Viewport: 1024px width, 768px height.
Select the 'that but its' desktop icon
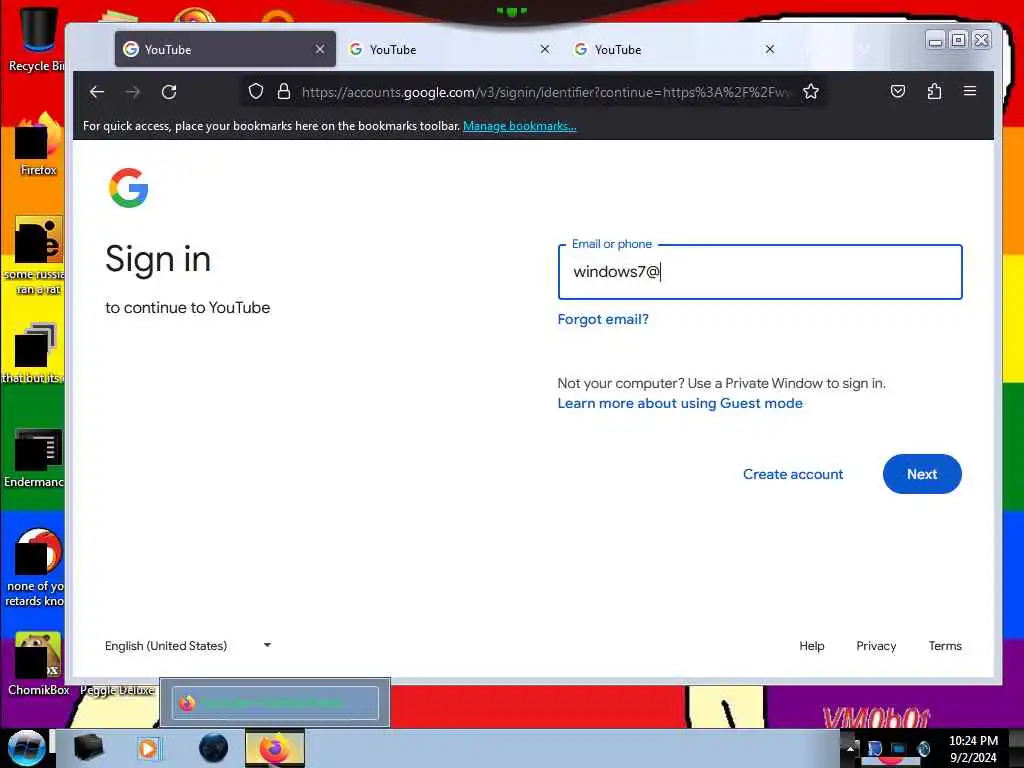click(34, 353)
